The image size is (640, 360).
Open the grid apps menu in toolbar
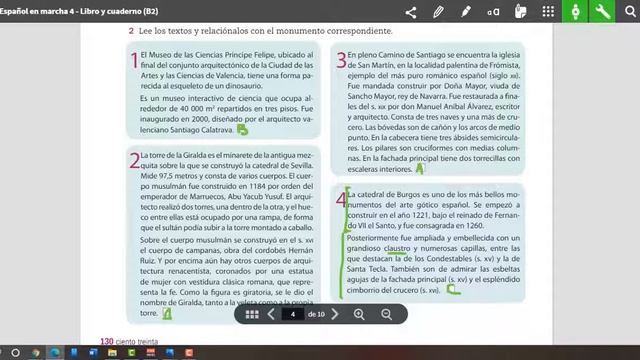pyautogui.click(x=548, y=11)
